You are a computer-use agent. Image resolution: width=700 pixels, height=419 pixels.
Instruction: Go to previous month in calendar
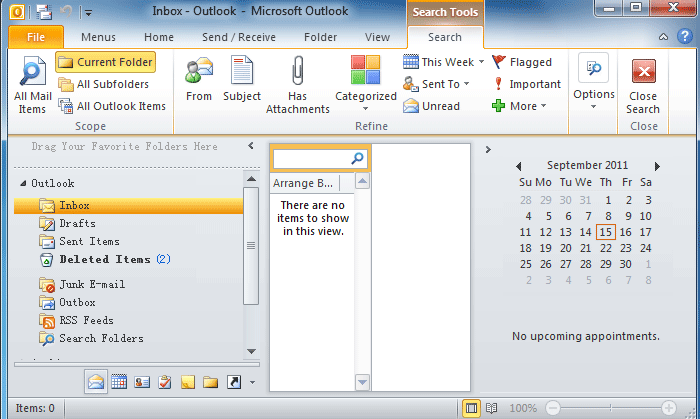[x=518, y=166]
